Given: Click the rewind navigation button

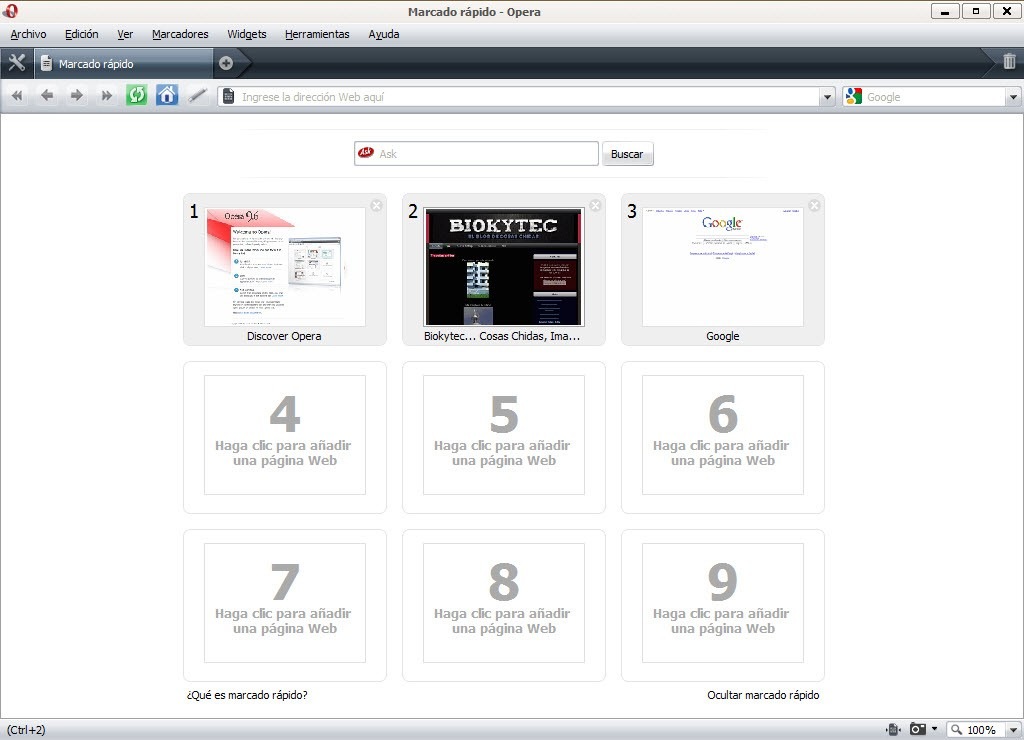Looking at the screenshot, I should coord(17,96).
